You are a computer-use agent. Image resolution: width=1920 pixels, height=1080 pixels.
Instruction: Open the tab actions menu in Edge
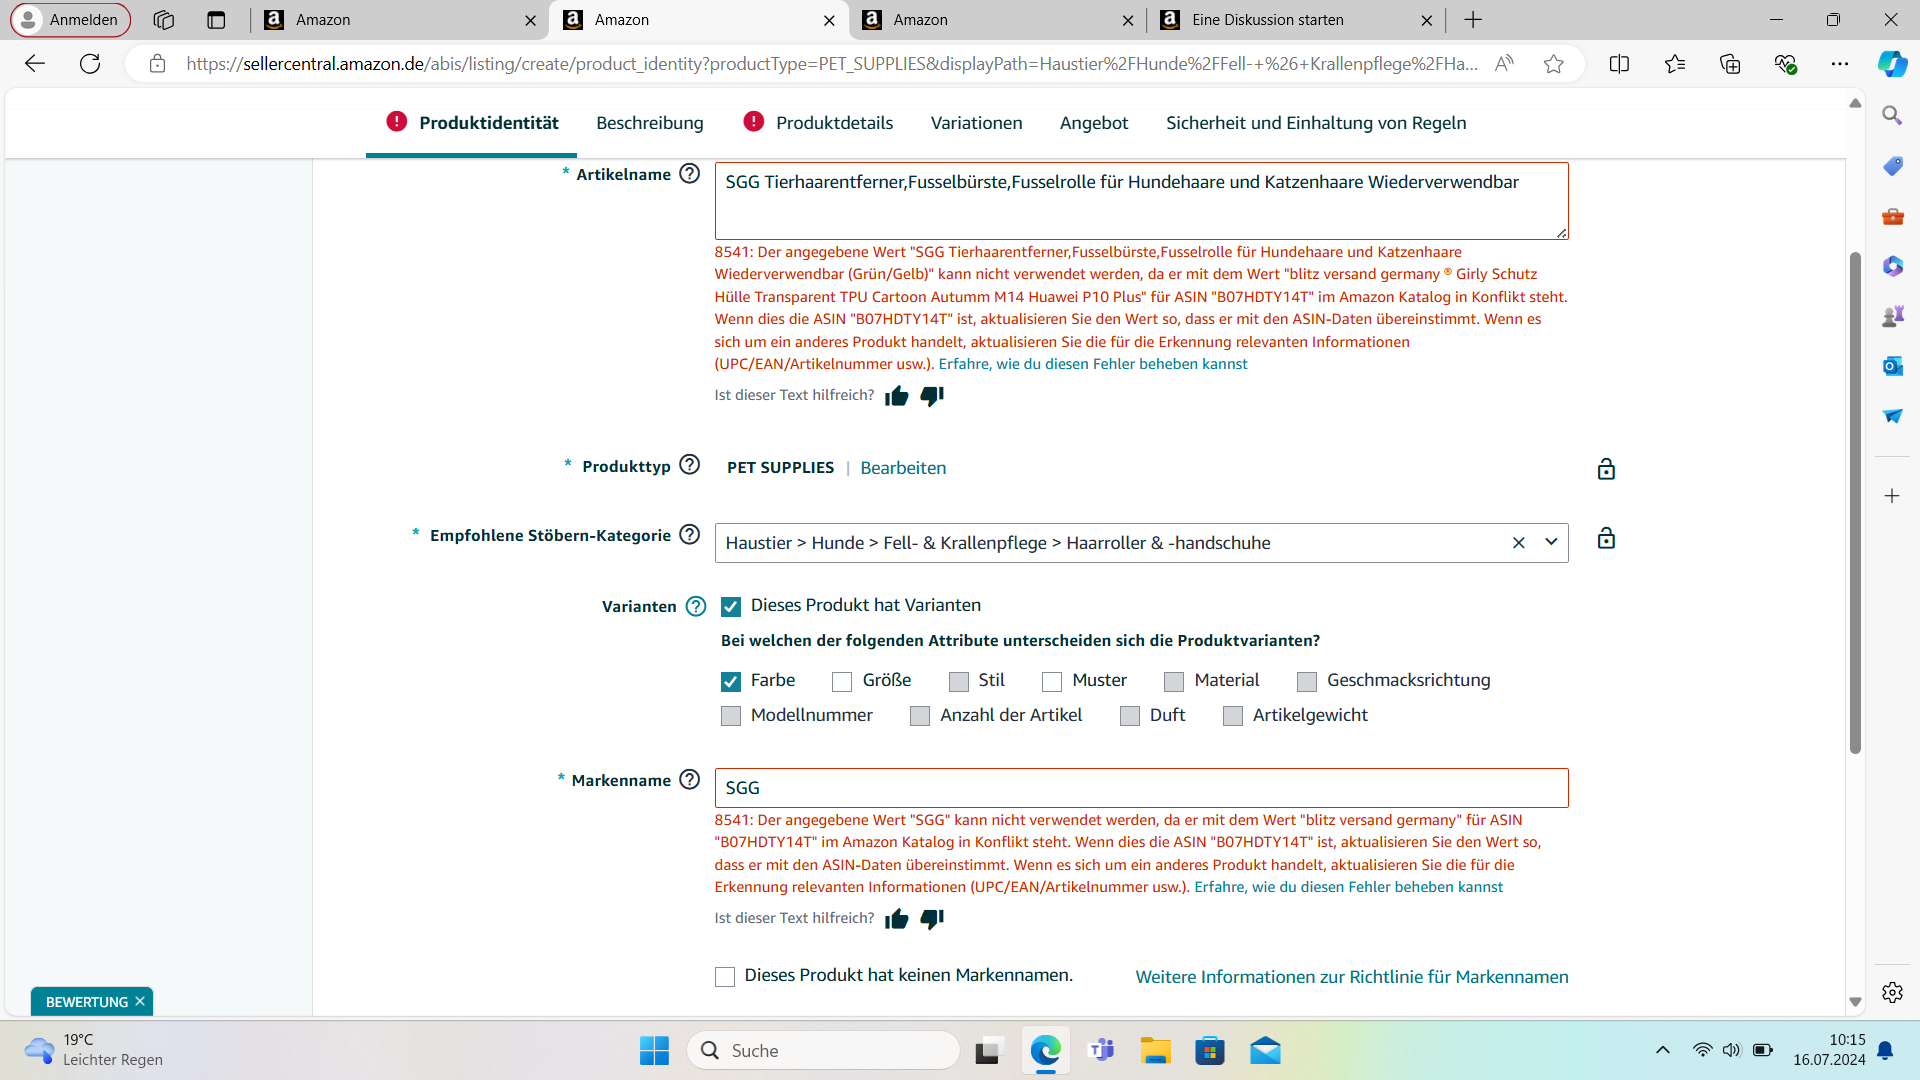[216, 20]
